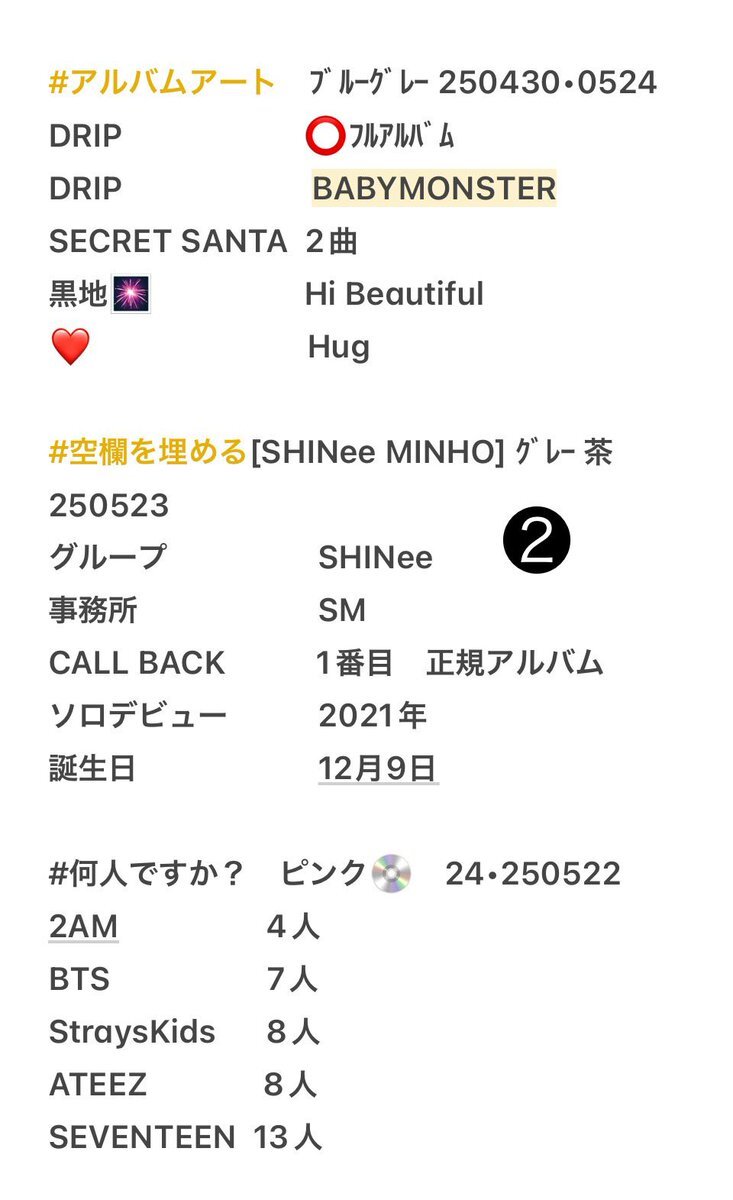Viewport: 733px width, 1200px height.
Task: Click the Hi Beautiful text
Action: 394,294
